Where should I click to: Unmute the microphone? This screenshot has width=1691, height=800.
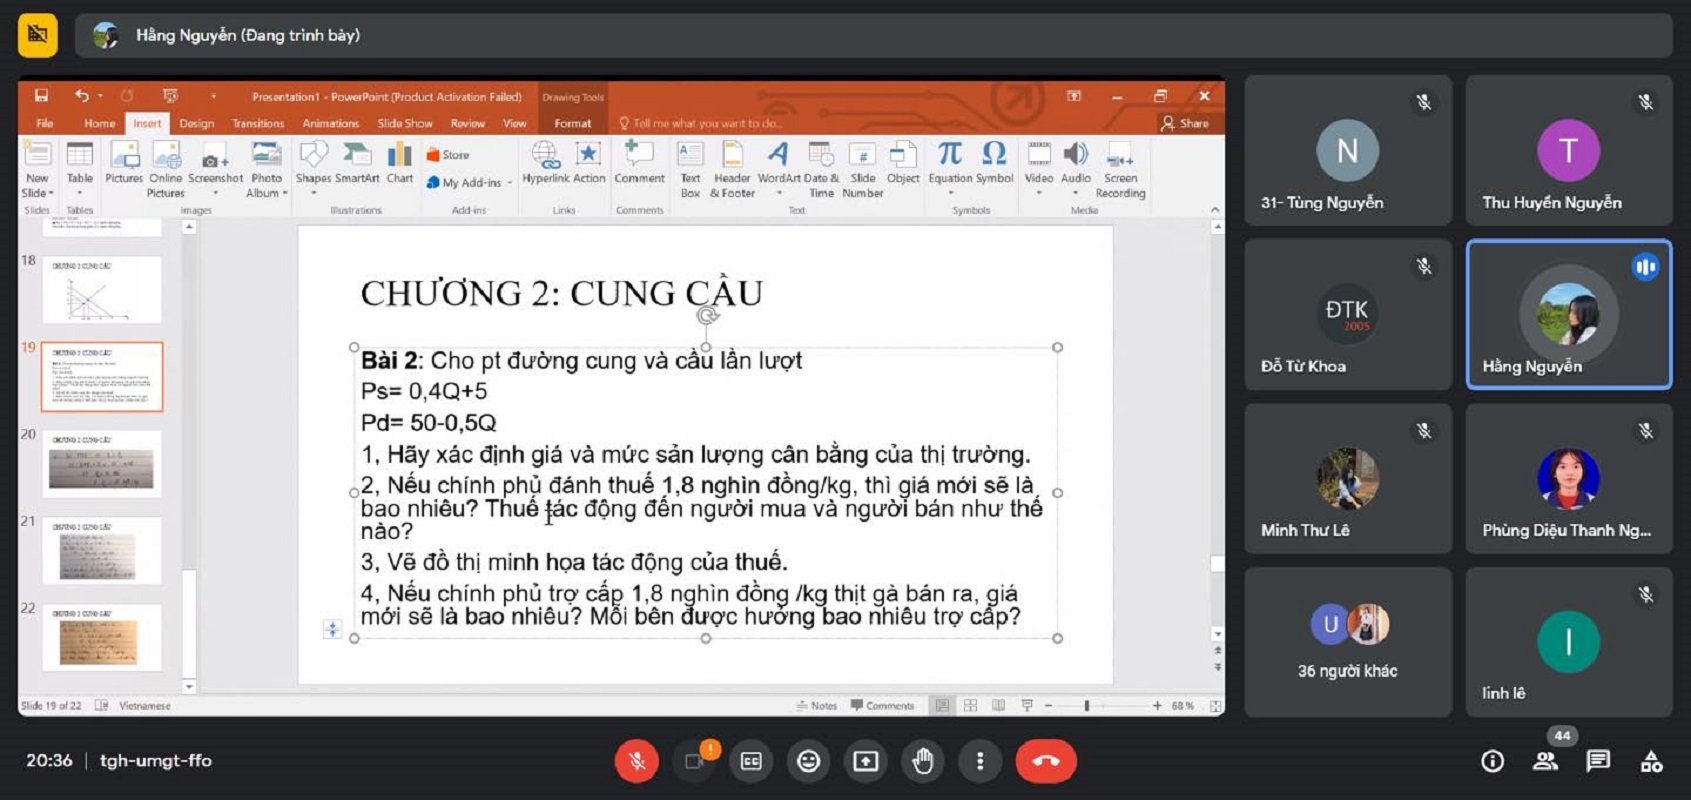[x=637, y=761]
